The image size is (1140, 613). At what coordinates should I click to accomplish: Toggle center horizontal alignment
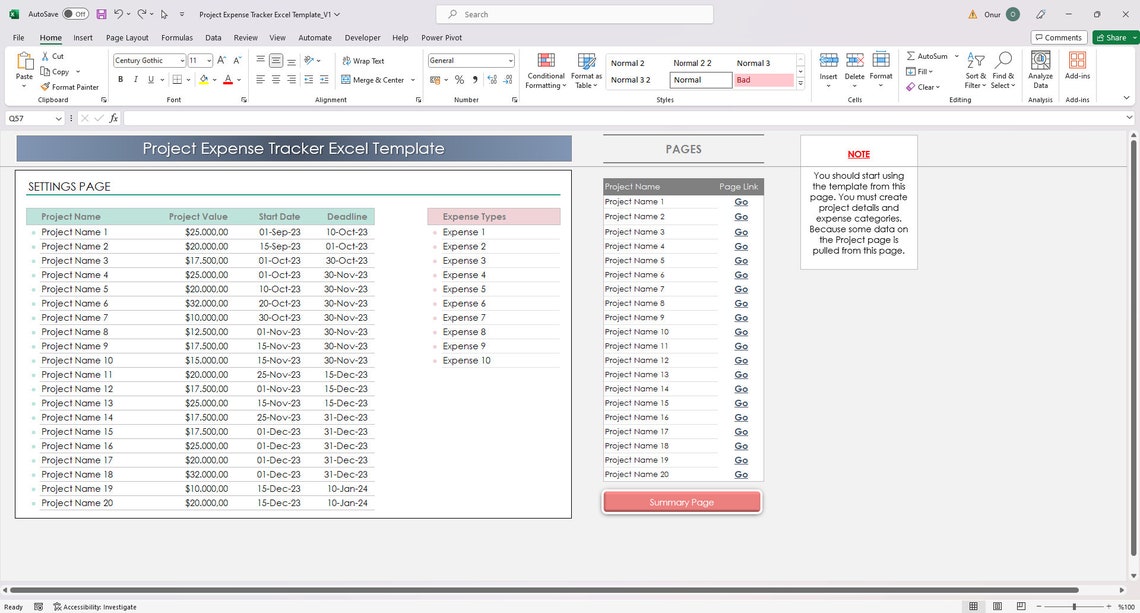pos(276,80)
